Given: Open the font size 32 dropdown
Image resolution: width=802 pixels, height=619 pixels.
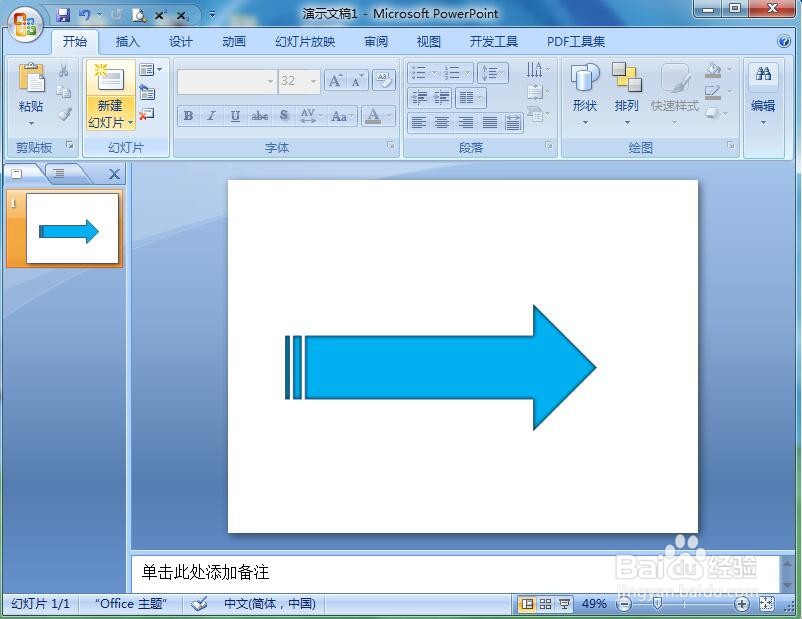Looking at the screenshot, I should (x=313, y=81).
